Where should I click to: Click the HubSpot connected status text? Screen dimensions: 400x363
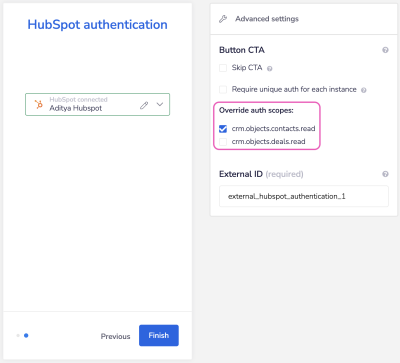(x=78, y=99)
